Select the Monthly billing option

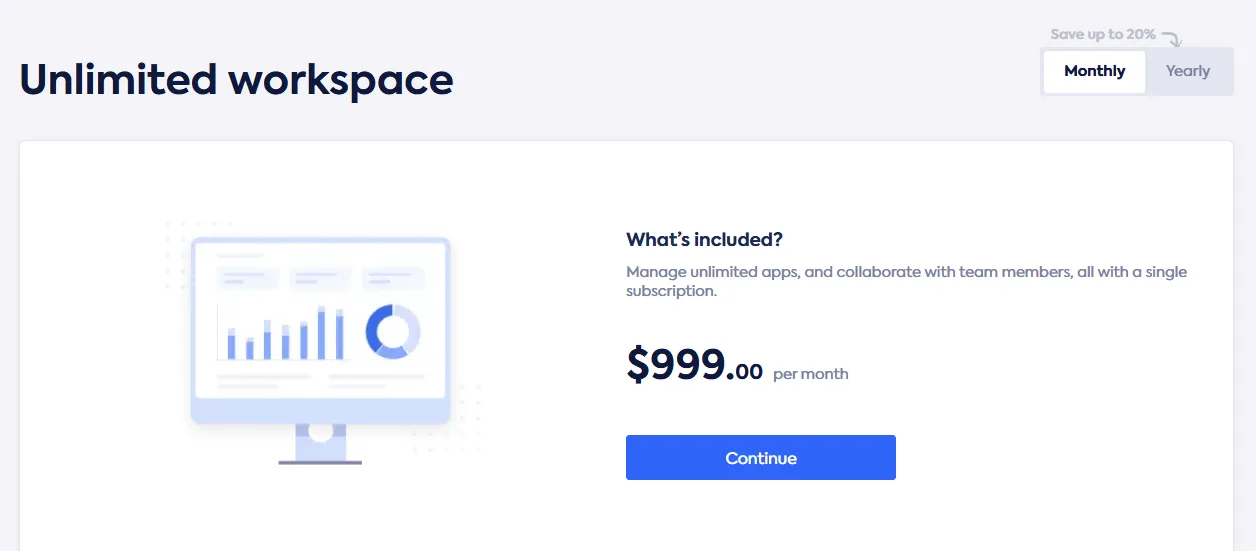[1094, 71]
